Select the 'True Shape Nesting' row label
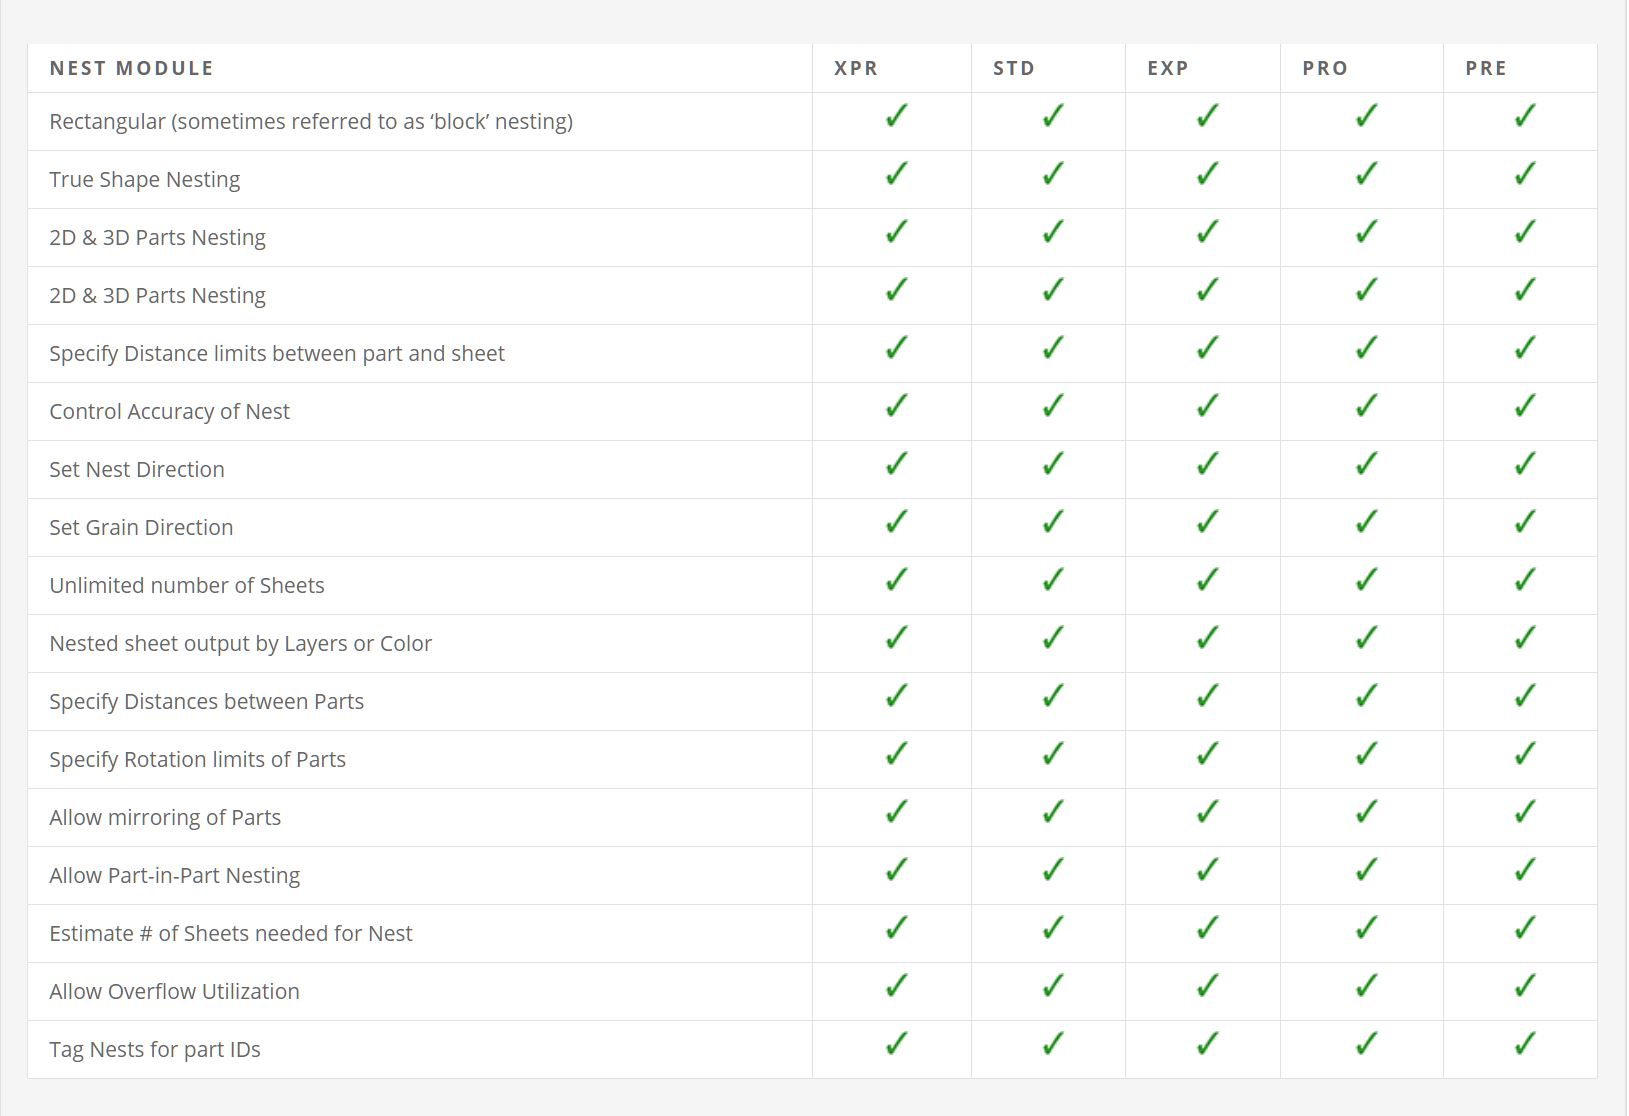This screenshot has height=1116, width=1629. (x=145, y=179)
